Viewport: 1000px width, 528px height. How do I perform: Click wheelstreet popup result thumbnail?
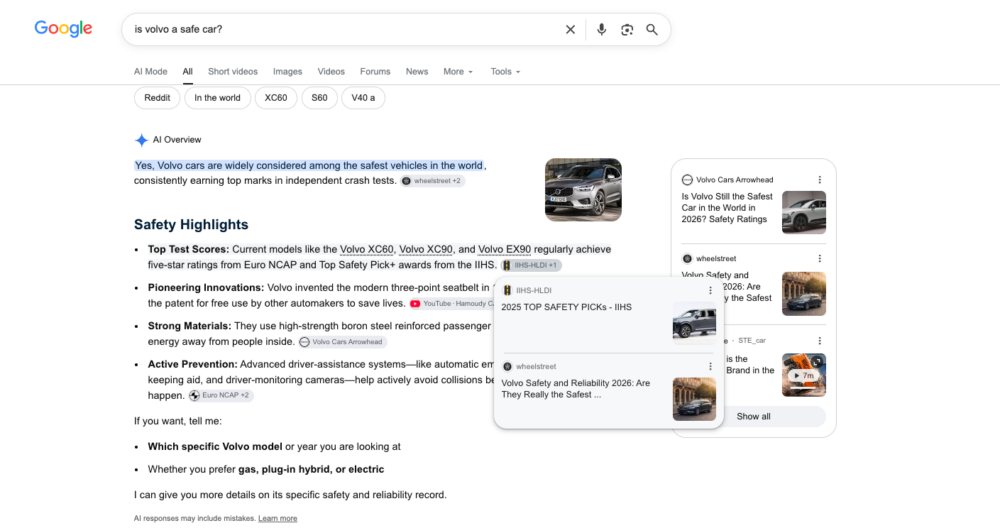(694, 399)
